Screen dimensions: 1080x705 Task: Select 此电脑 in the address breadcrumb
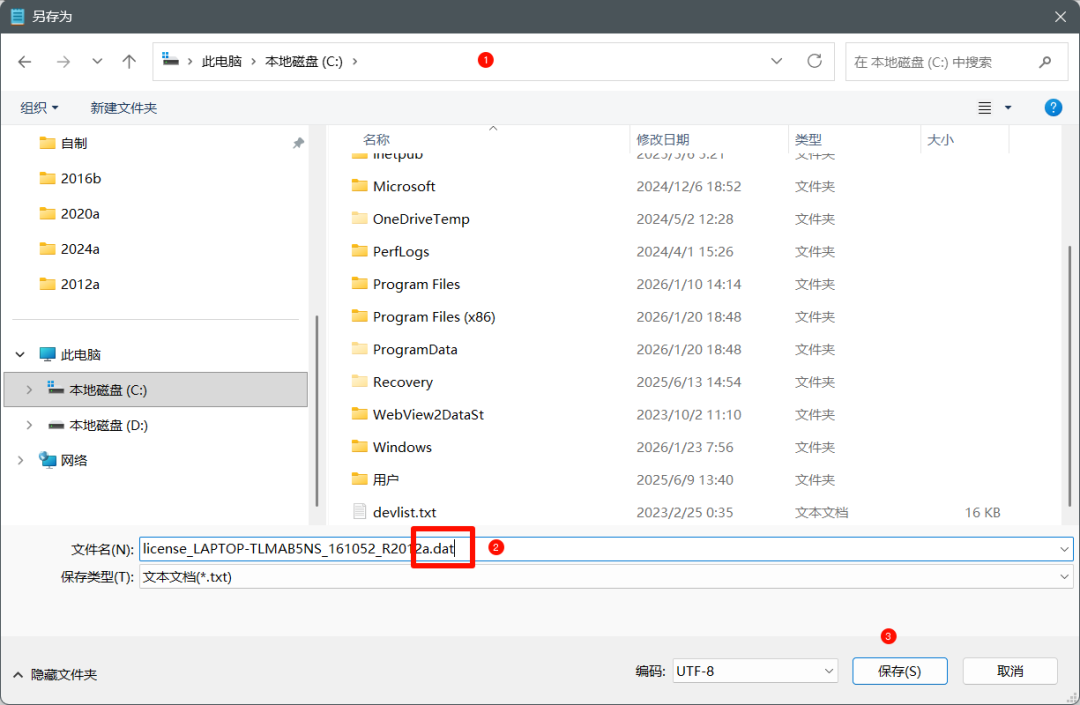tap(222, 61)
